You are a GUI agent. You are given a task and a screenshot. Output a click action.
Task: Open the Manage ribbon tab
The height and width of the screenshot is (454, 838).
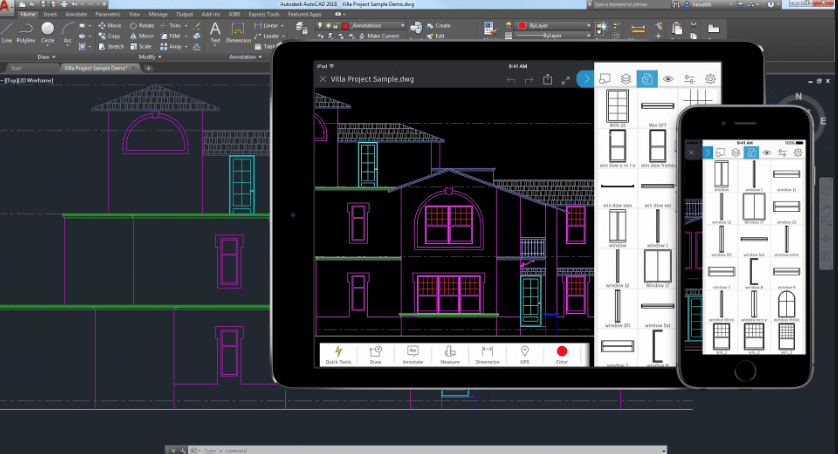click(x=158, y=14)
